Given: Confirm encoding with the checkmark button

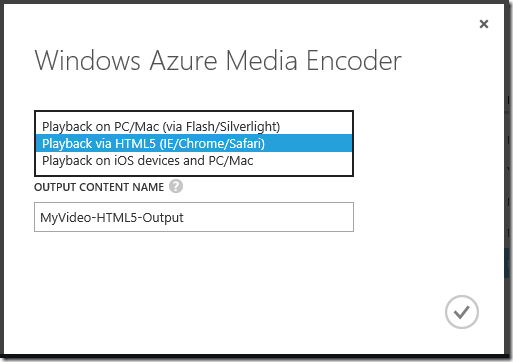Looking at the screenshot, I should click(x=462, y=312).
